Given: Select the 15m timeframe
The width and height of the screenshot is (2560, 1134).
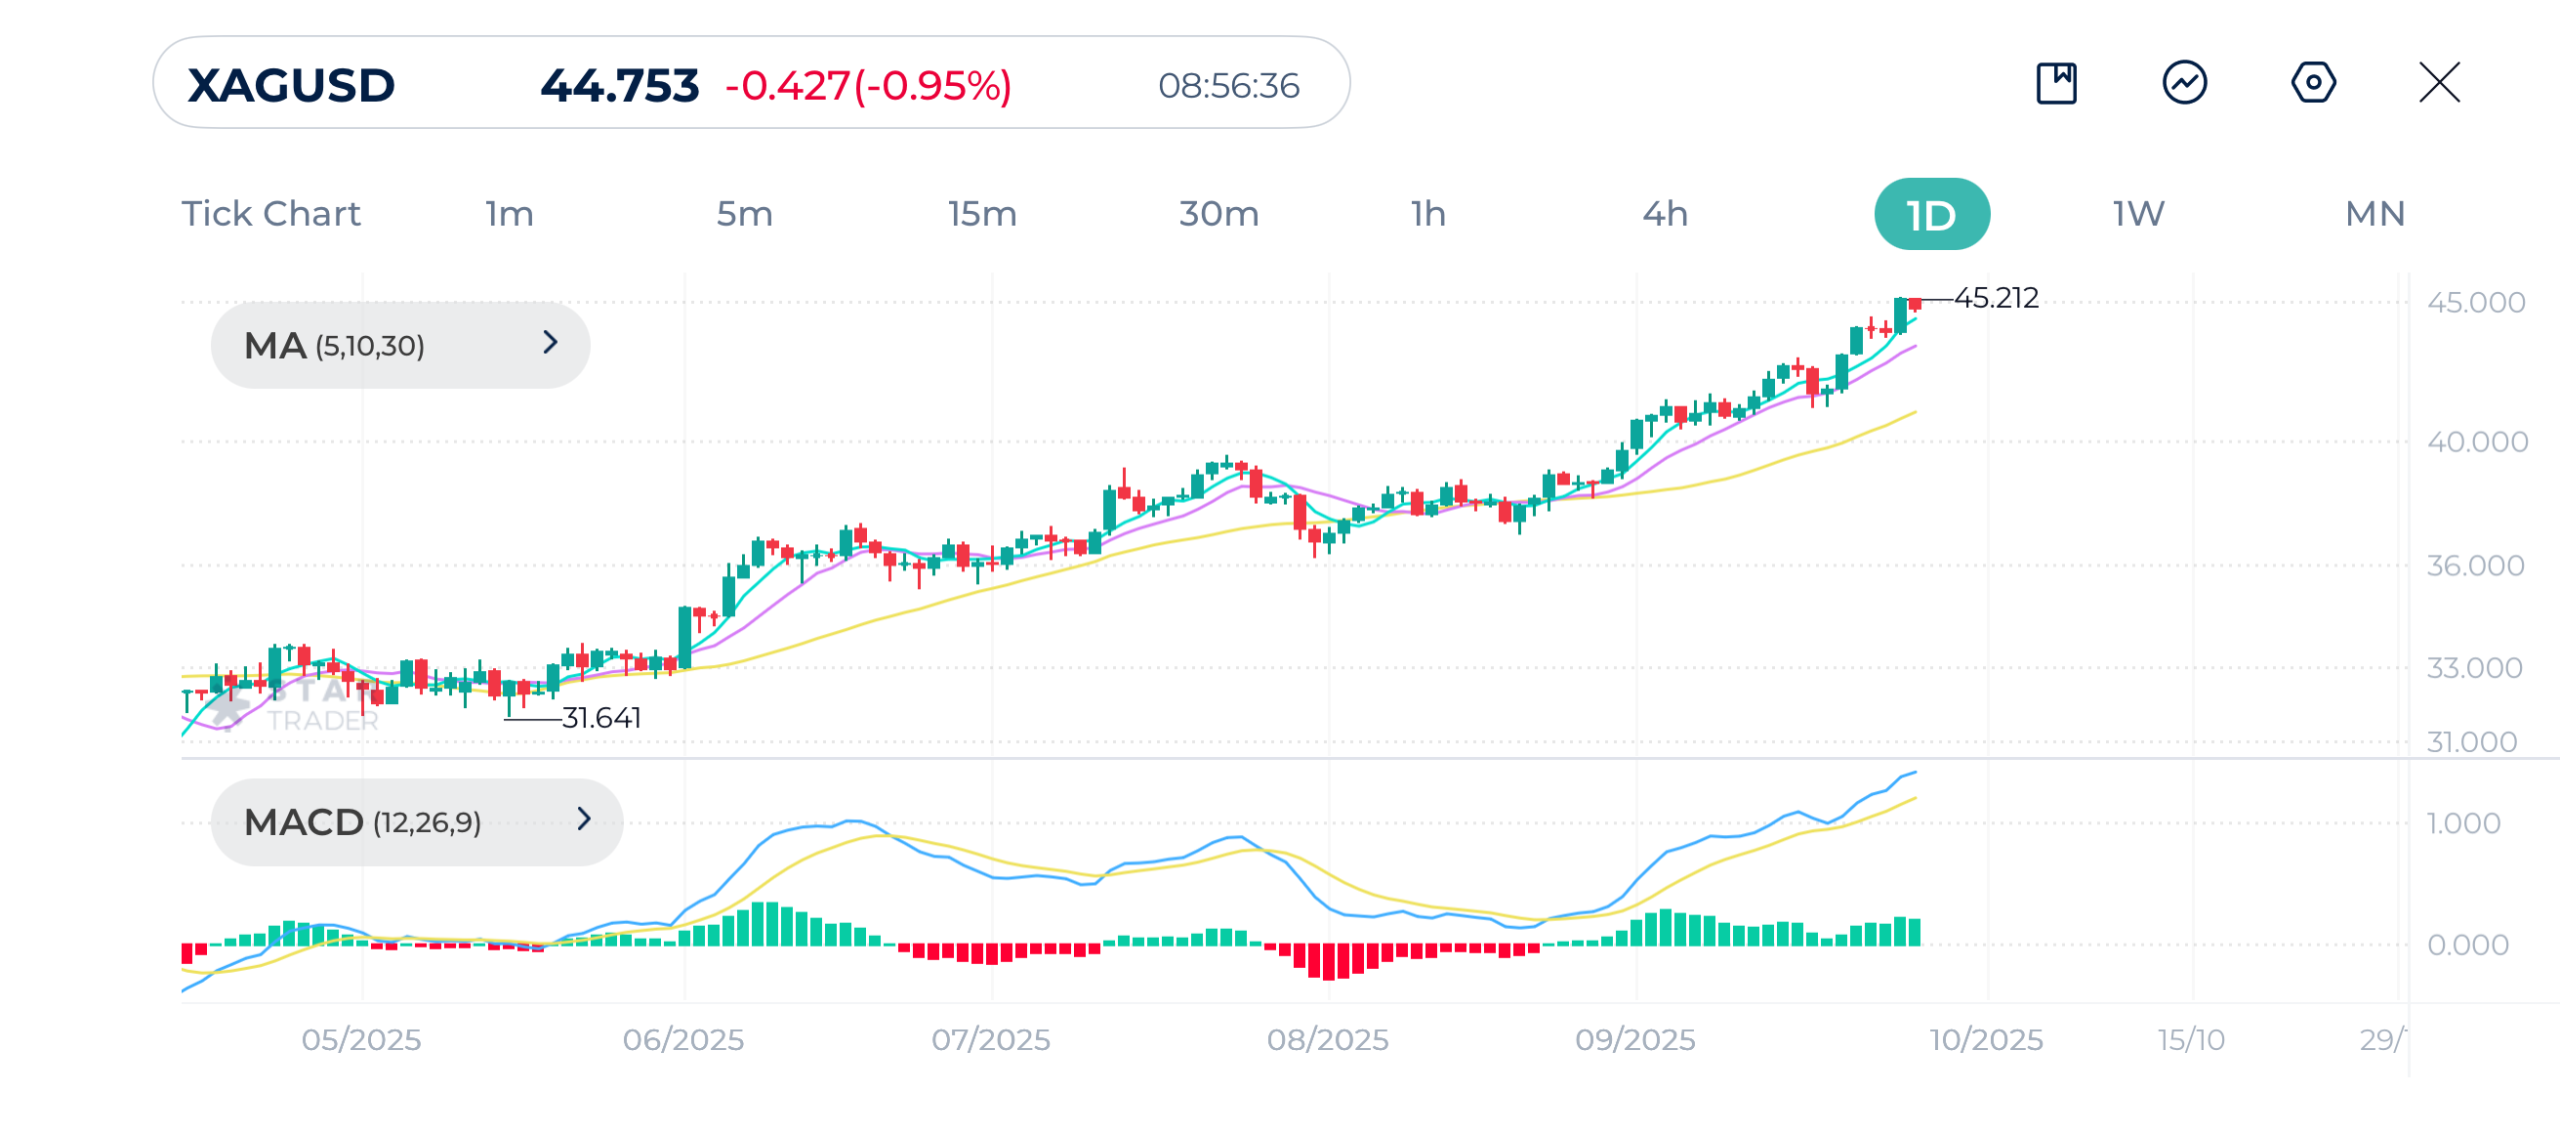Looking at the screenshot, I should [x=982, y=214].
